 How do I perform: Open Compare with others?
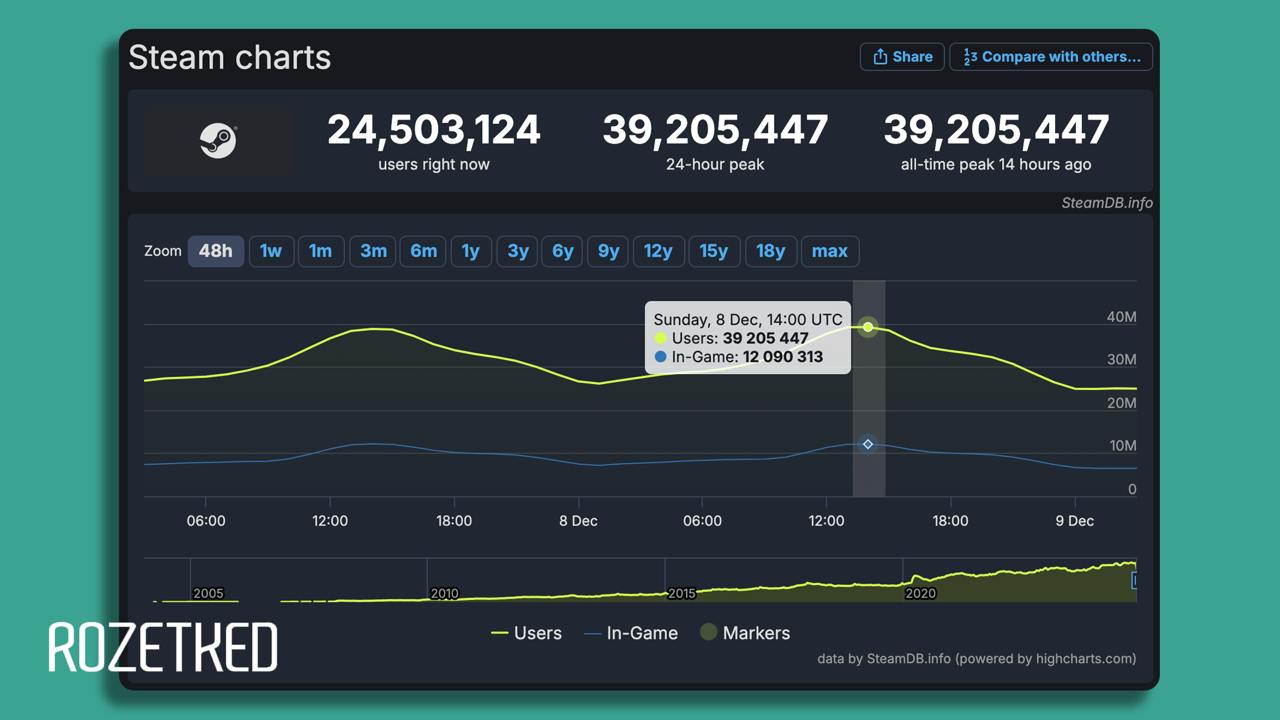point(1051,57)
